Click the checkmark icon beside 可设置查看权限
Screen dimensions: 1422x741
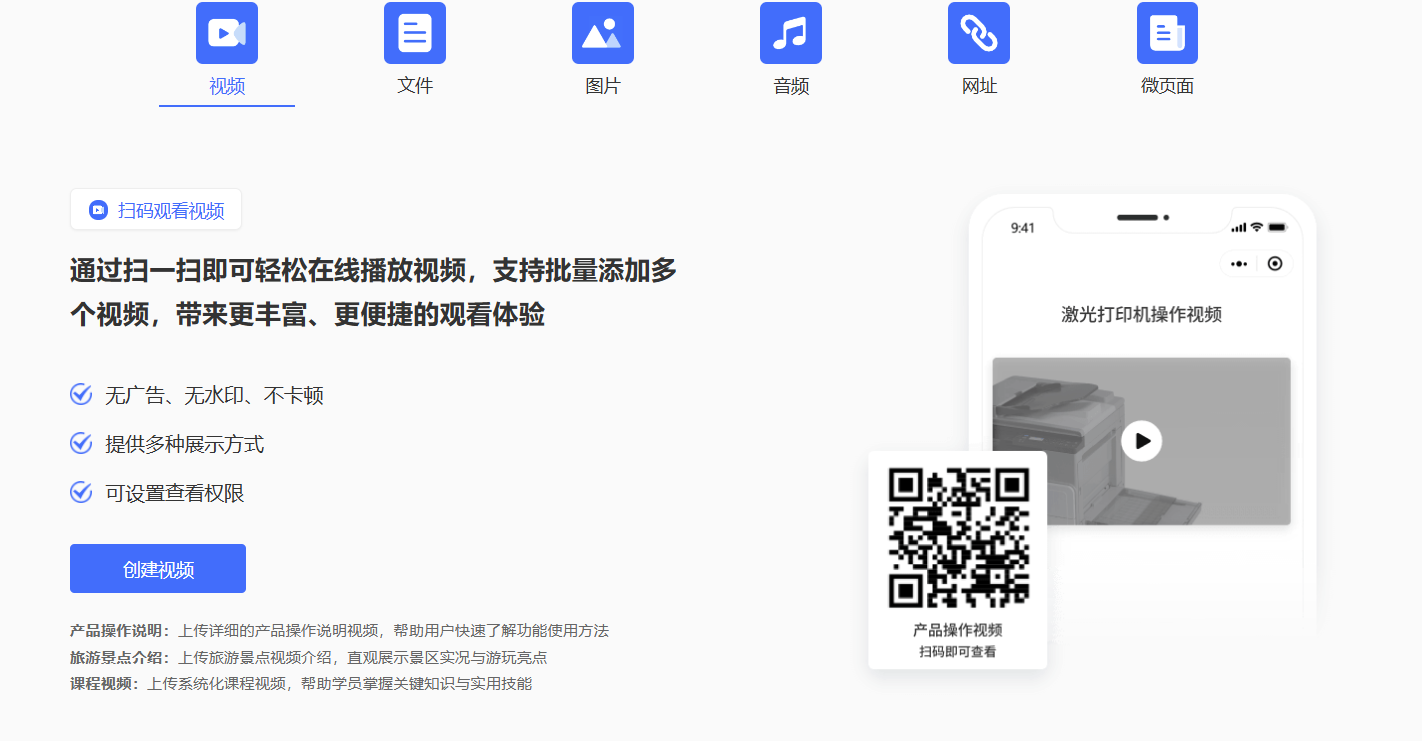pyautogui.click(x=81, y=493)
